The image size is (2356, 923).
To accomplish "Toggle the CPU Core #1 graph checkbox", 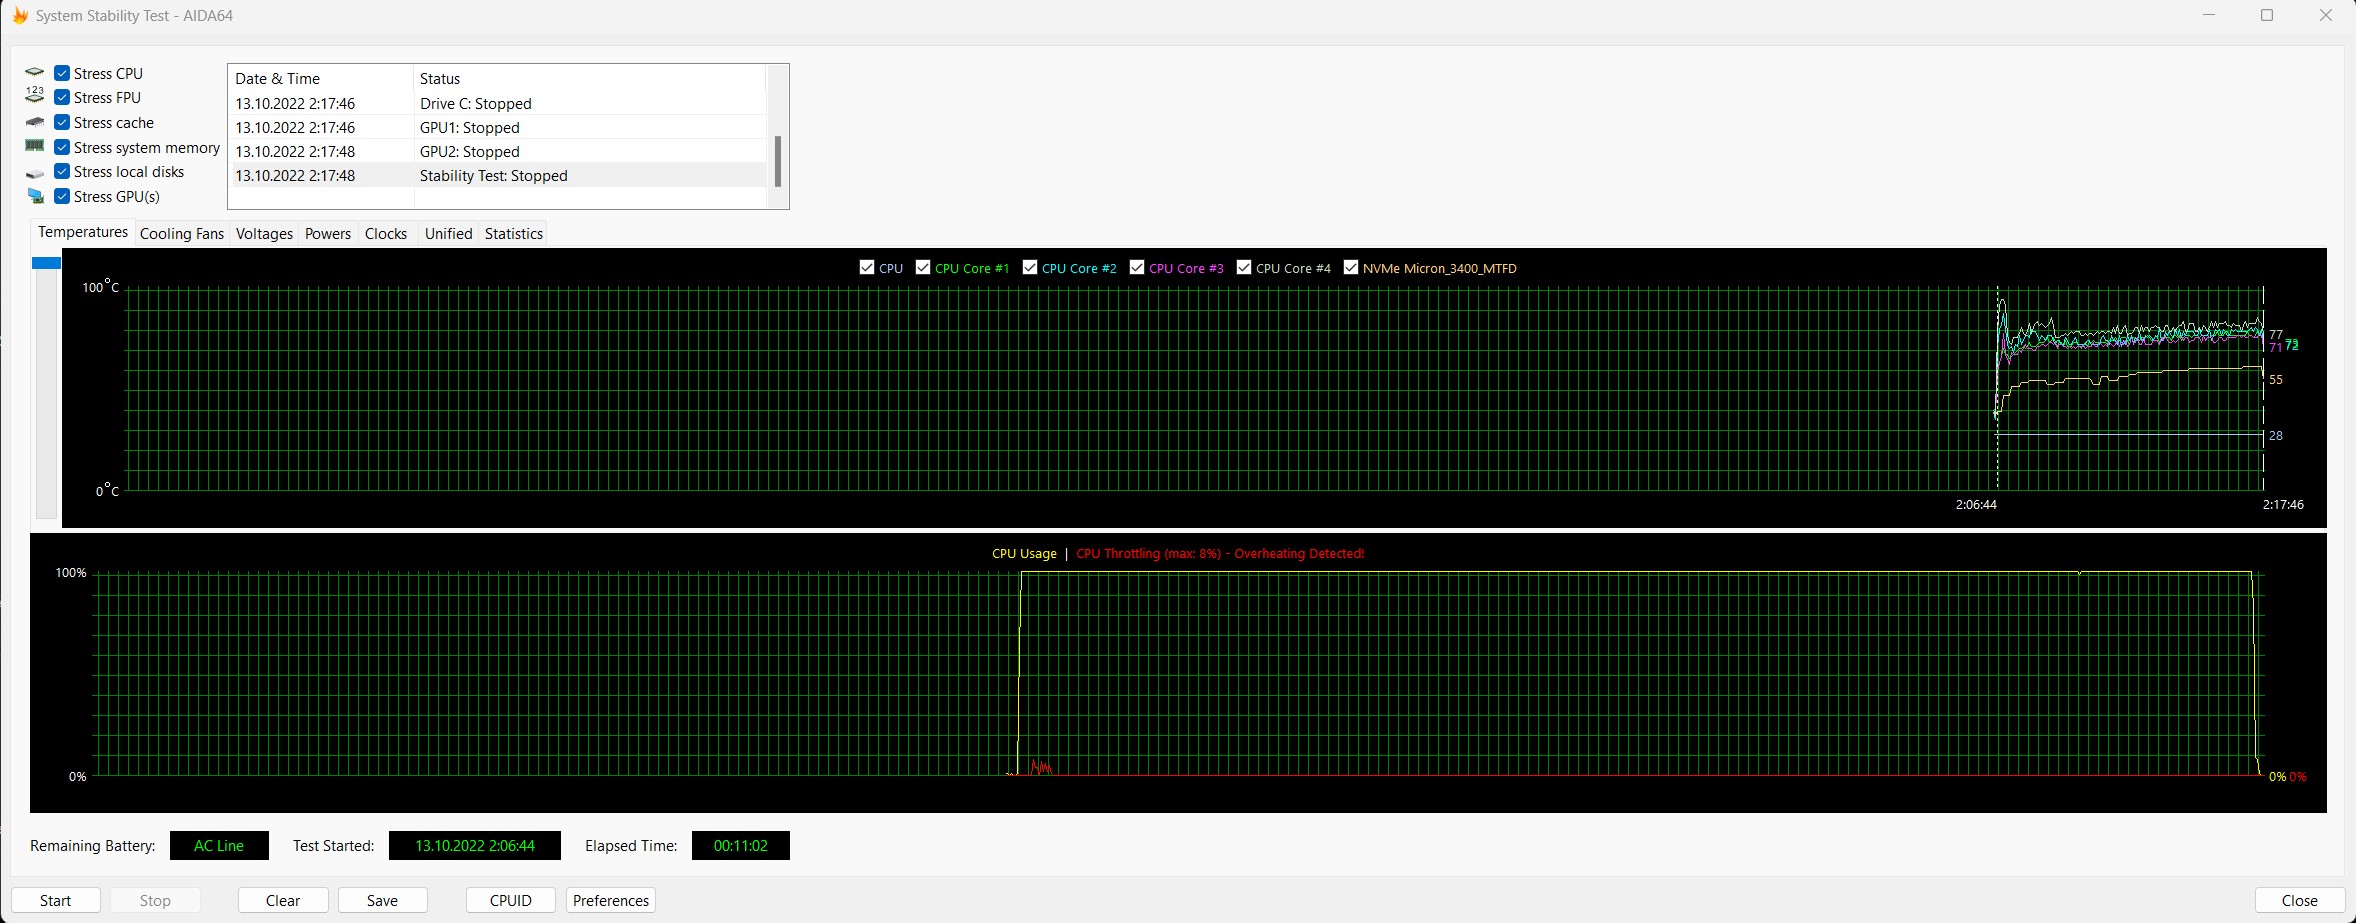I will [923, 267].
